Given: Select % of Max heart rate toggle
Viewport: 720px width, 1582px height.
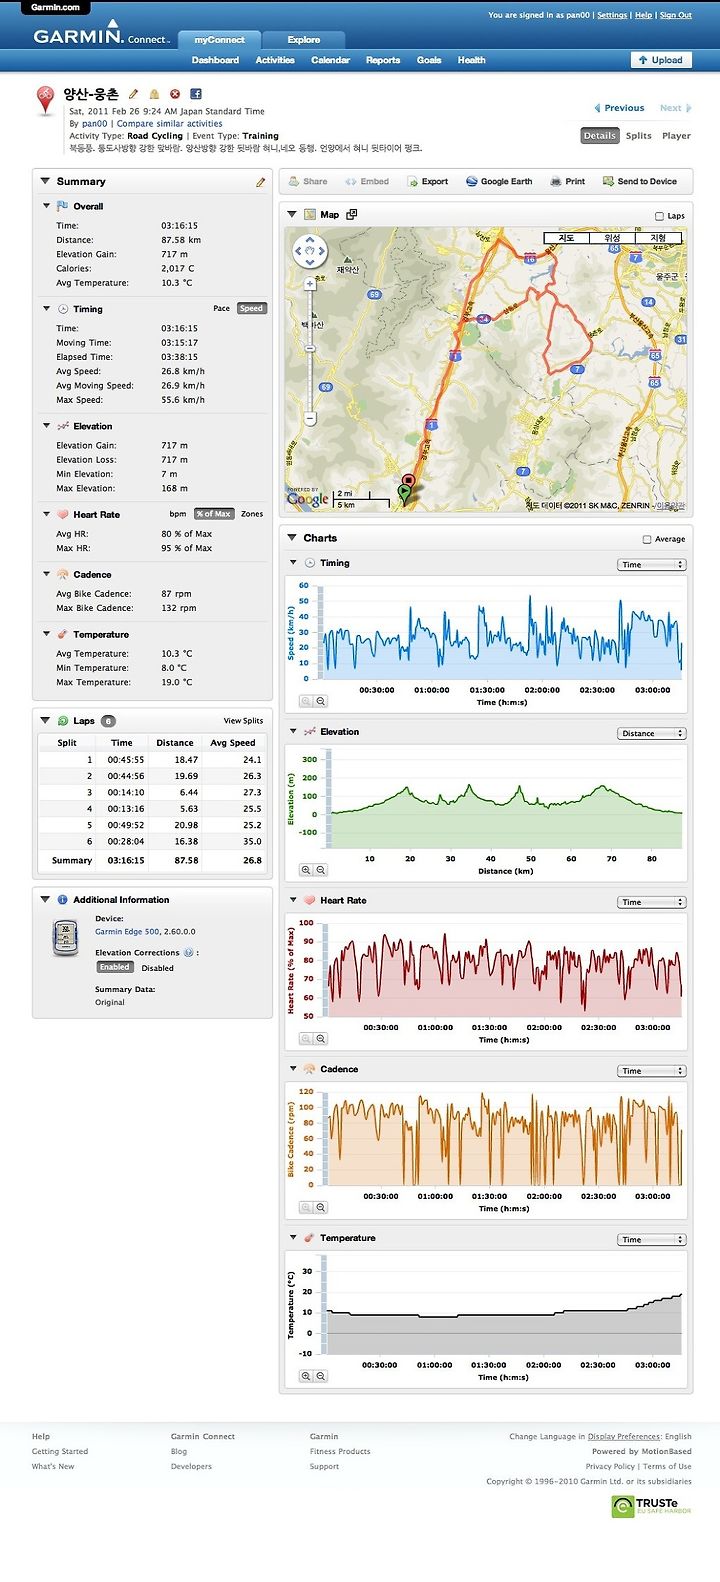Looking at the screenshot, I should click(213, 514).
